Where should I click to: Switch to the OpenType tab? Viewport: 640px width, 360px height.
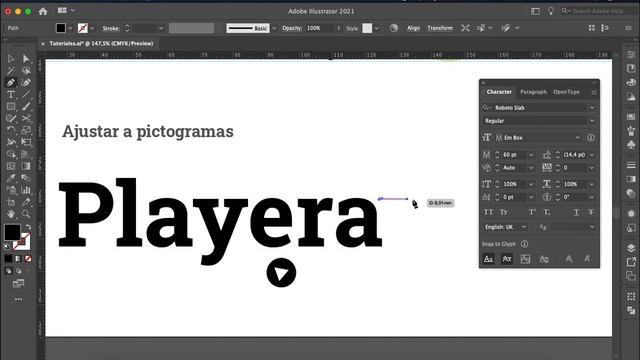pos(566,92)
